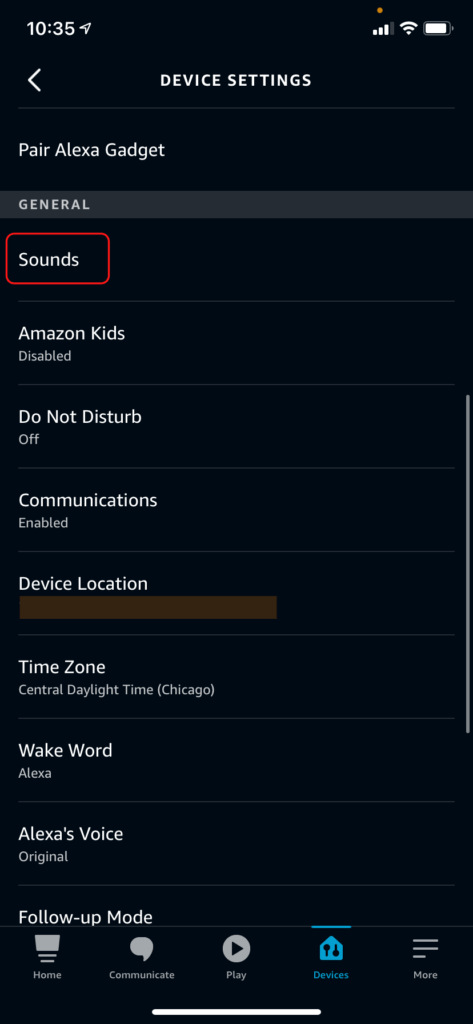The width and height of the screenshot is (473, 1024).
Task: Open Communications Enabled setting
Action: [236, 510]
